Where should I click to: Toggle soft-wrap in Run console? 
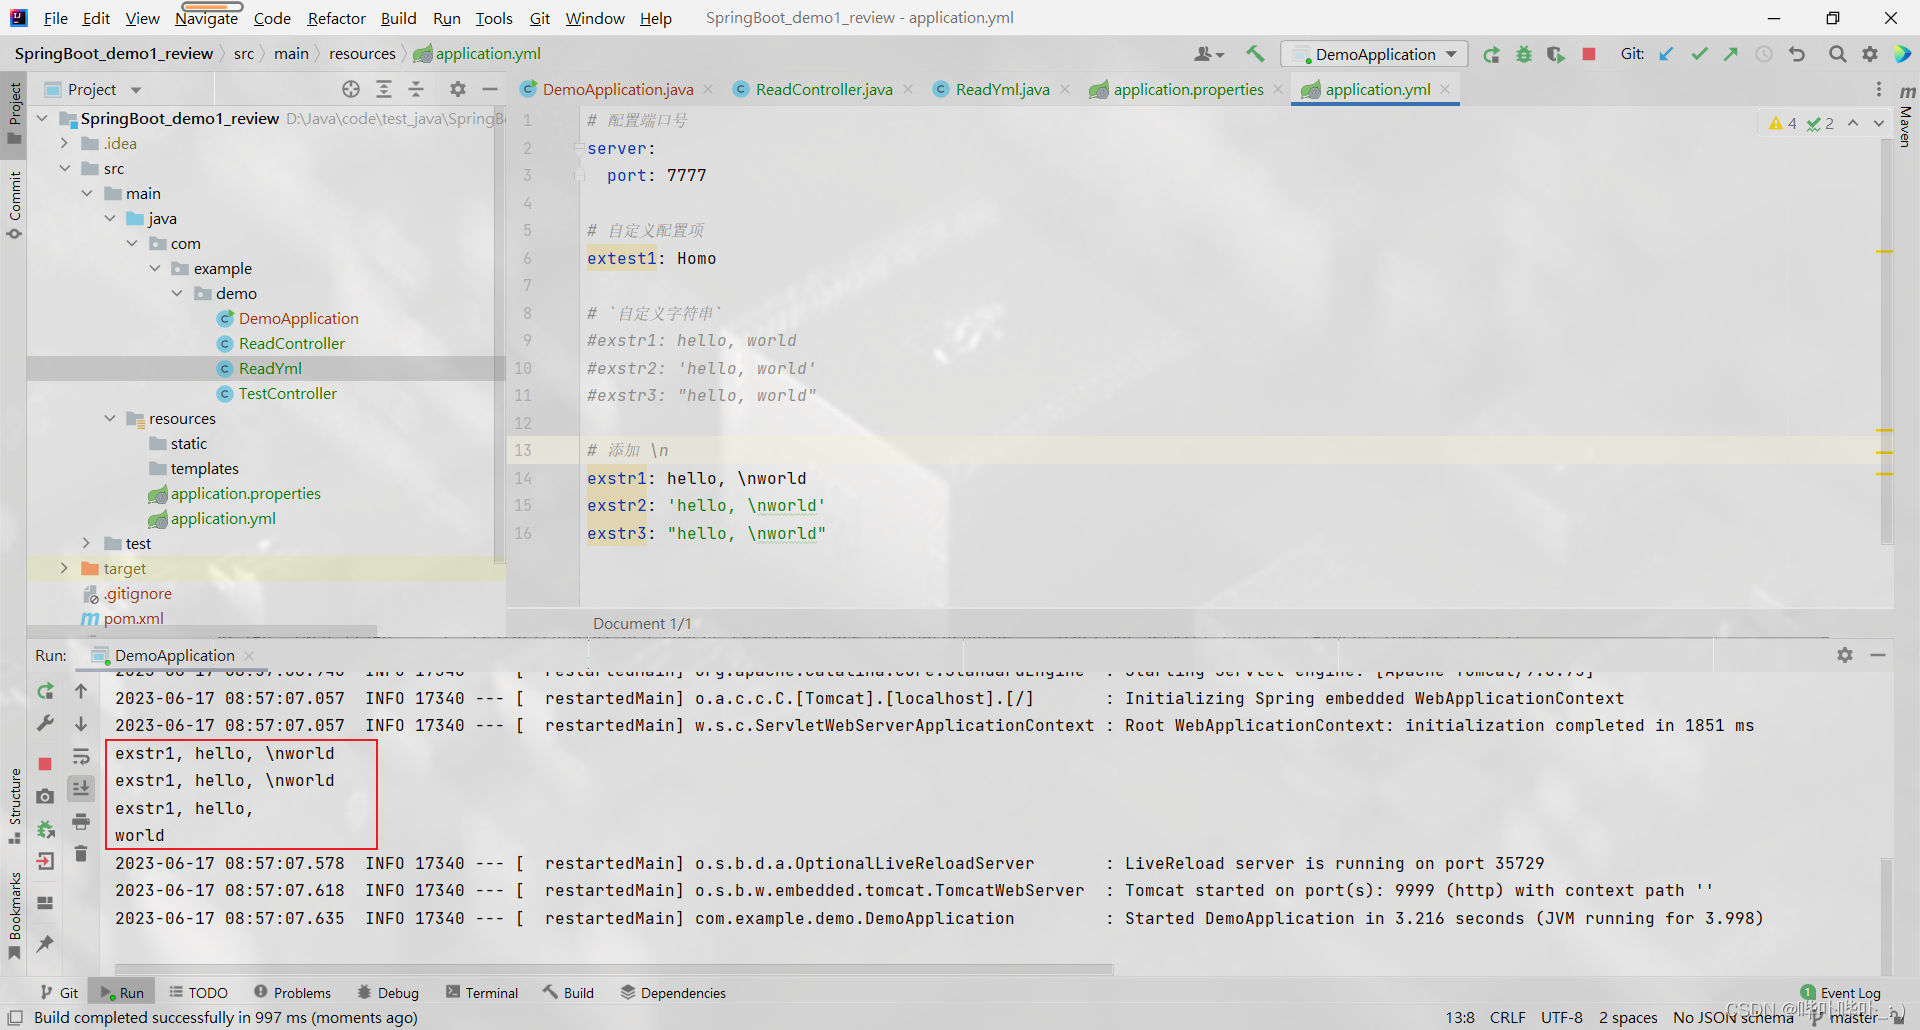pos(81,757)
